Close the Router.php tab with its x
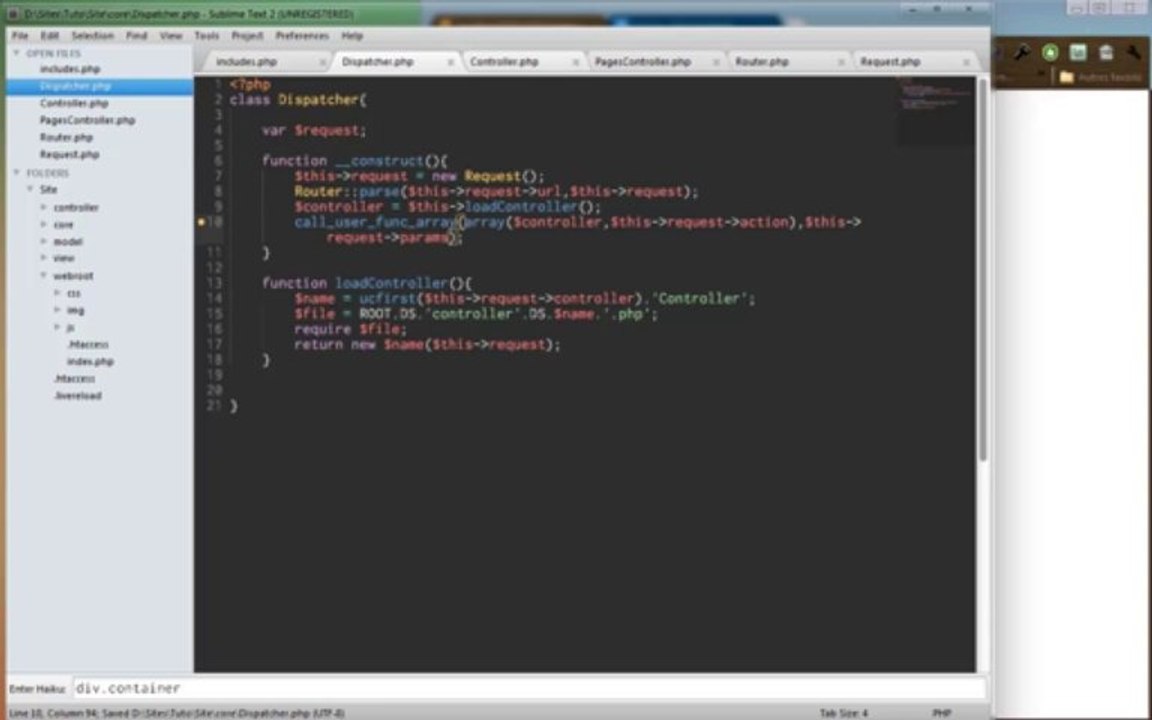Image resolution: width=1152 pixels, height=720 pixels. (841, 63)
